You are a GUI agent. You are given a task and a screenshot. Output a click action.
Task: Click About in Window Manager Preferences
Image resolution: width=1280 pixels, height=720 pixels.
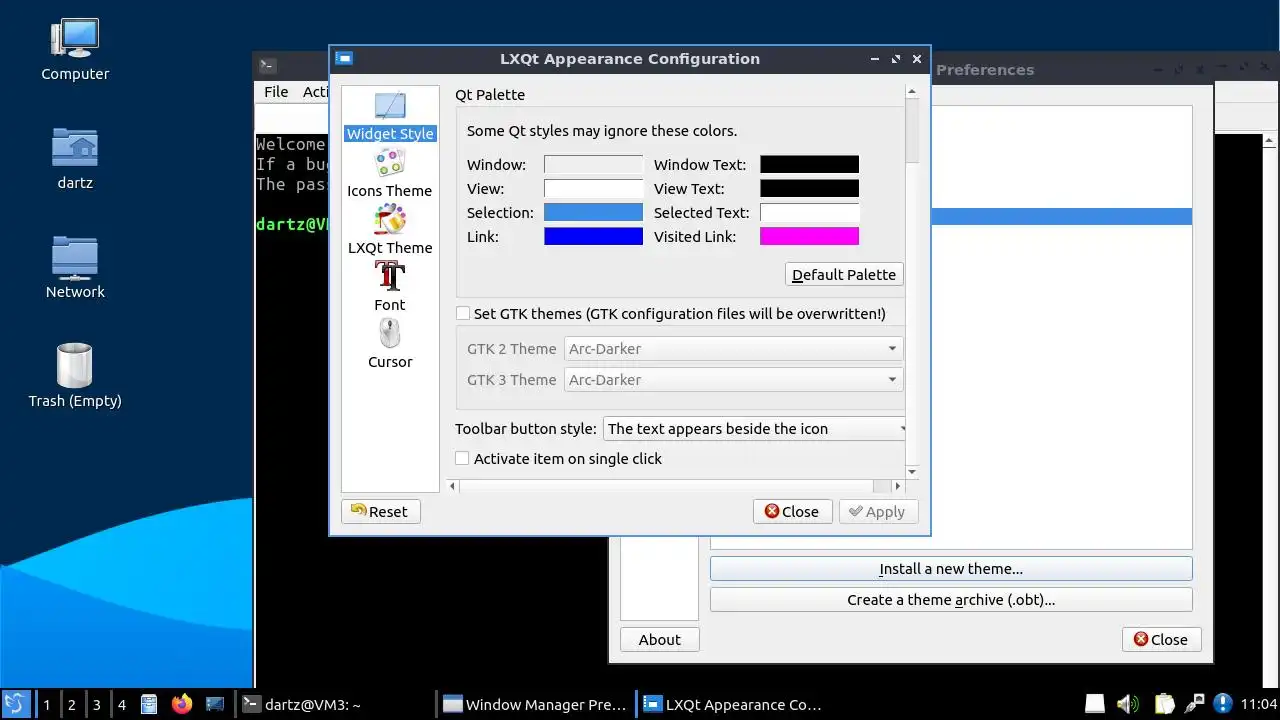click(x=660, y=640)
